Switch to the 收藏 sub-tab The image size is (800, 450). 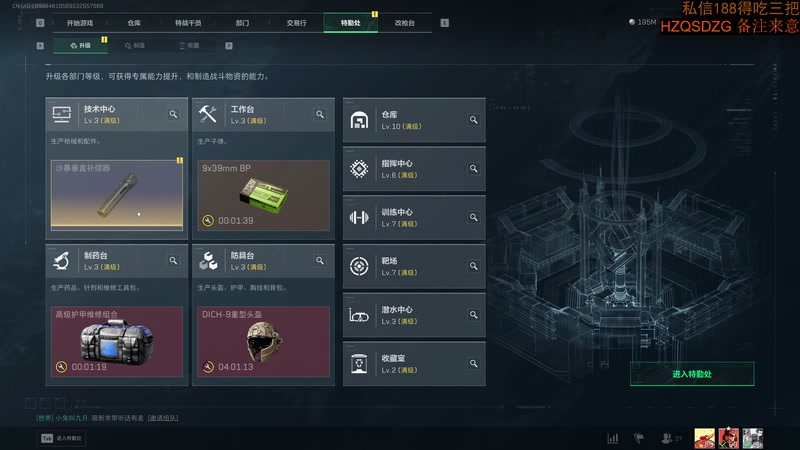click(189, 45)
